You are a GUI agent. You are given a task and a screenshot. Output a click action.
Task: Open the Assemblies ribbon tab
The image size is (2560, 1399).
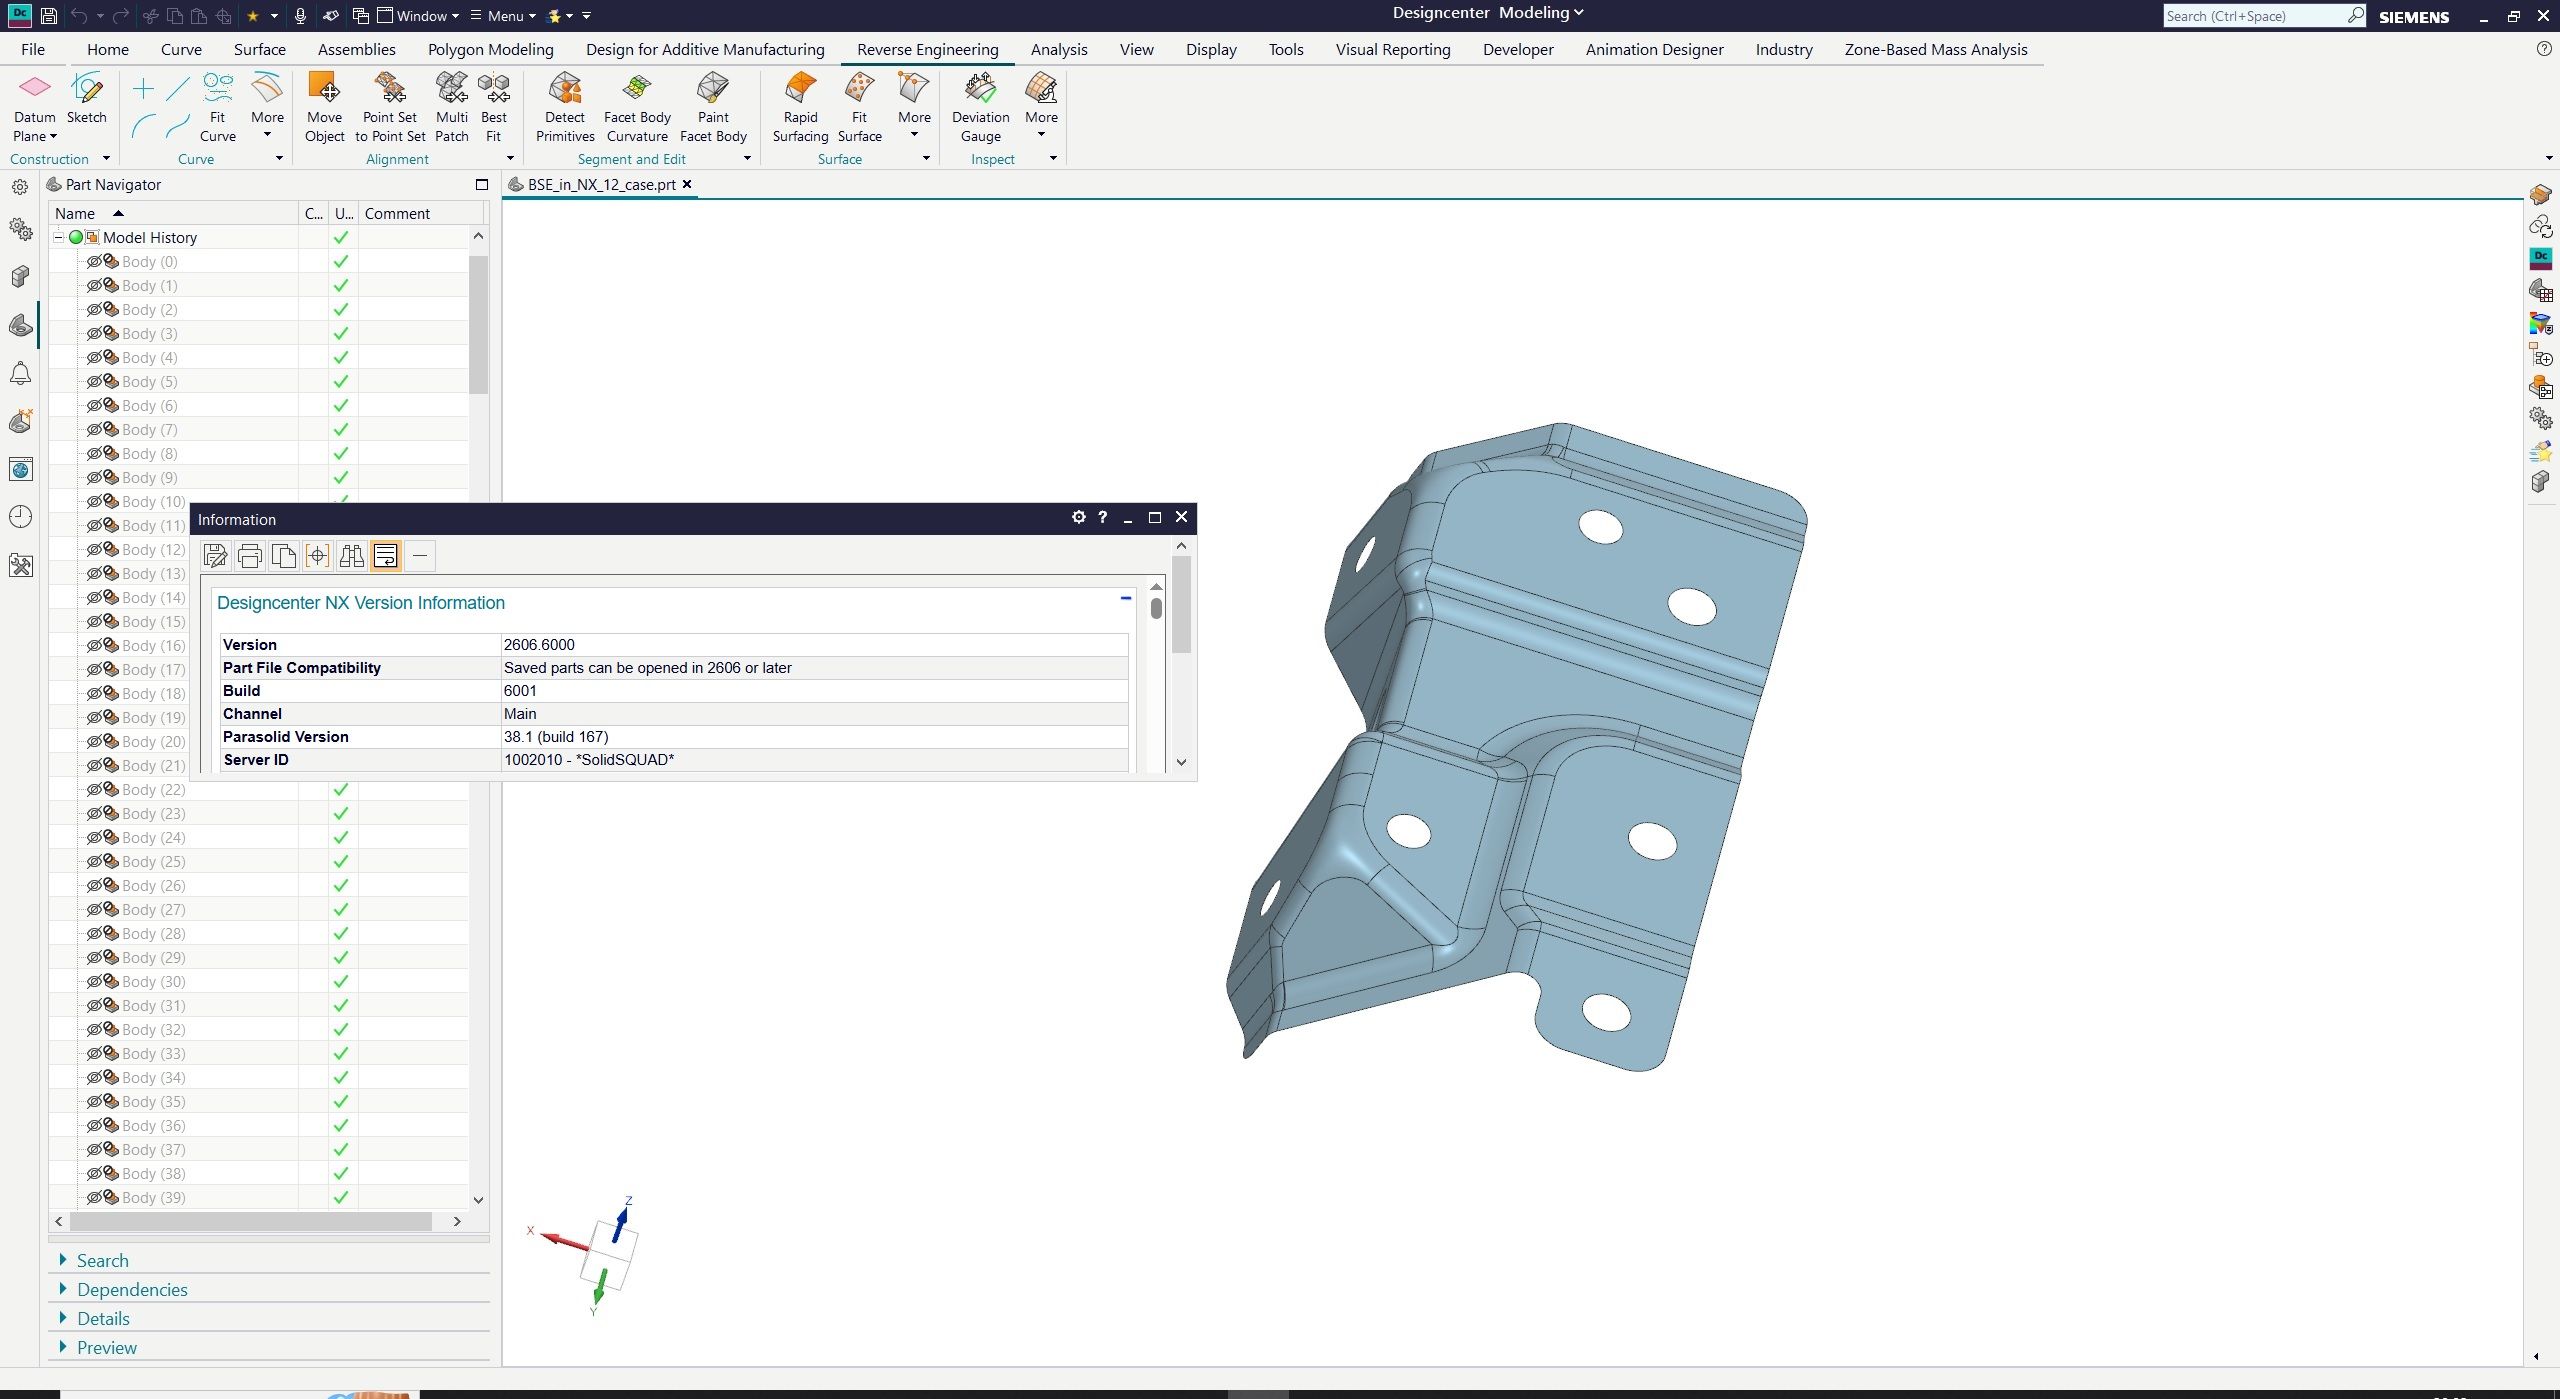pos(356,49)
